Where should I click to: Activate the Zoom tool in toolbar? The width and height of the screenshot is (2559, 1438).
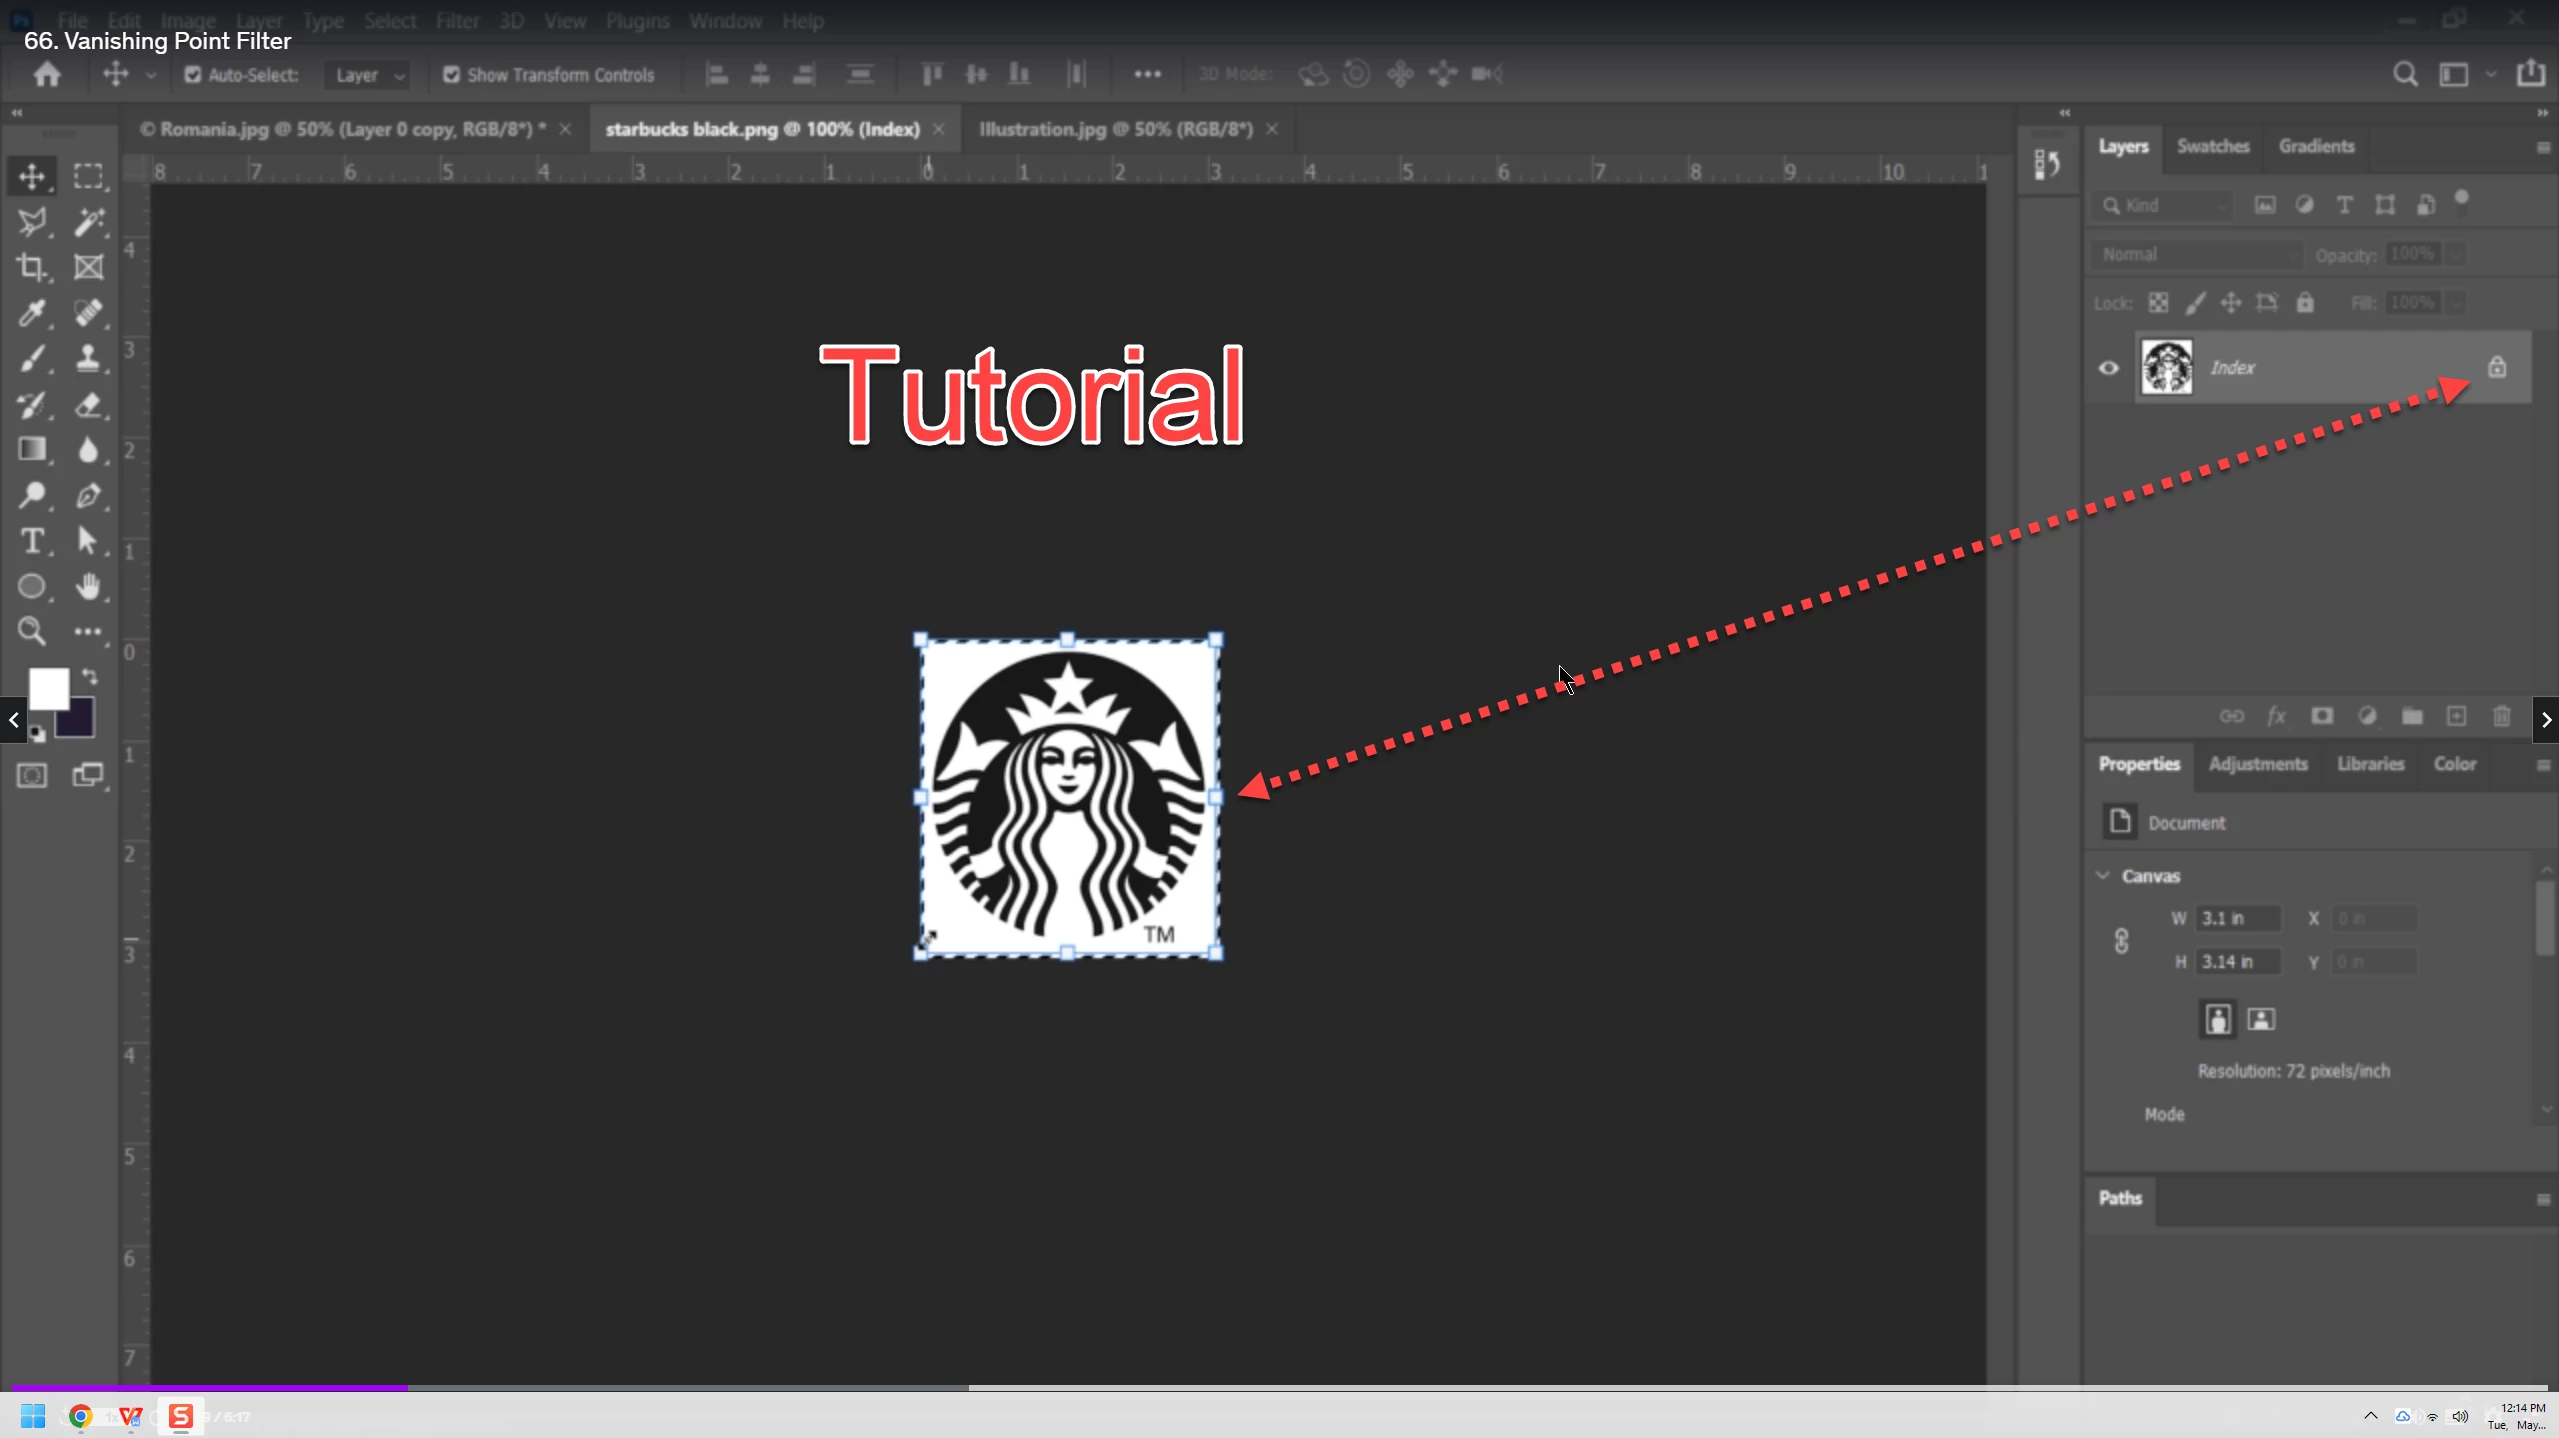coord(31,631)
